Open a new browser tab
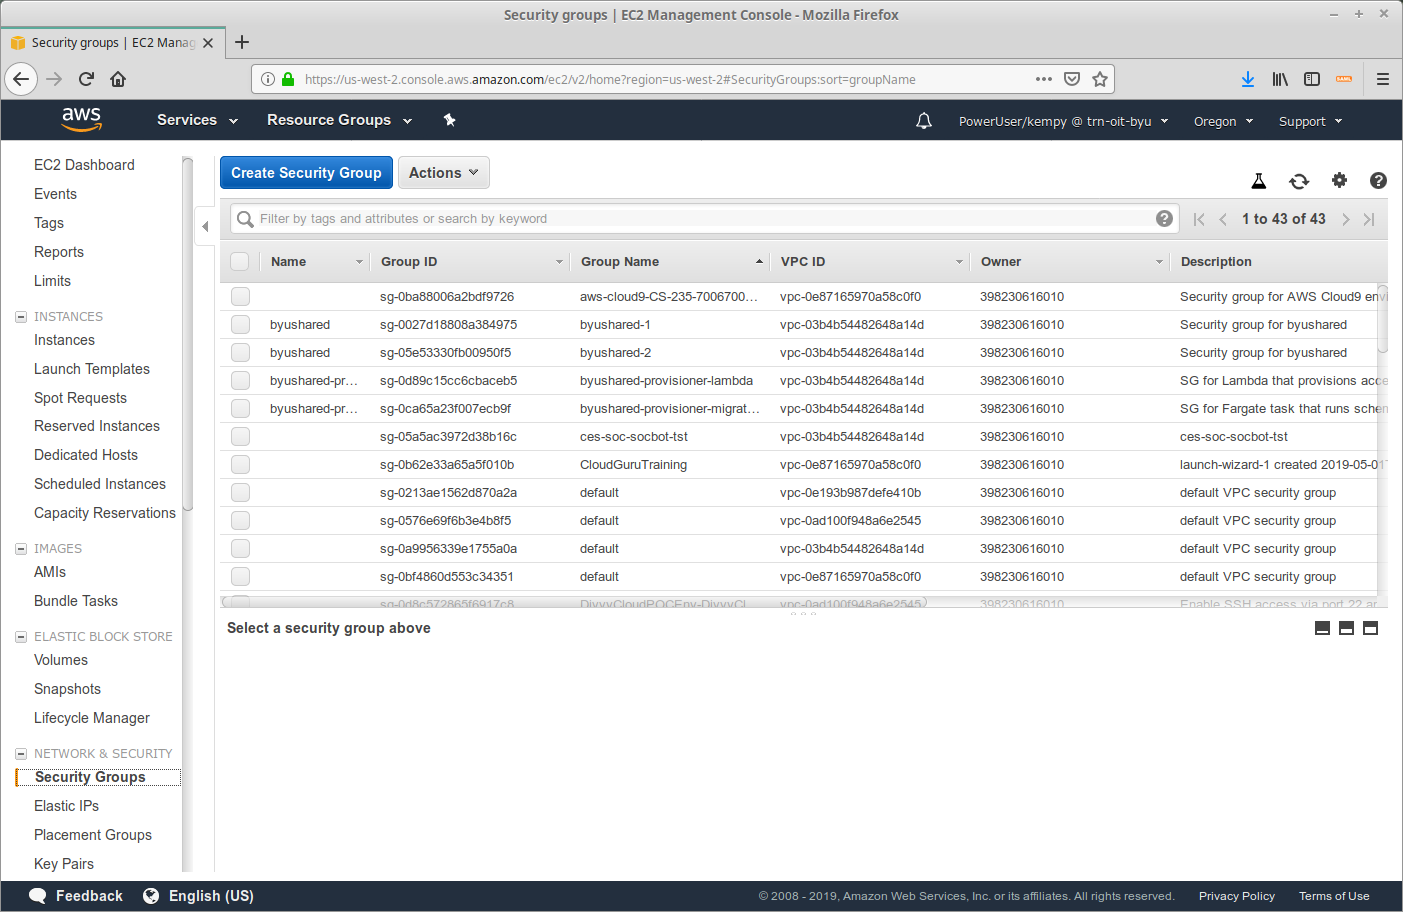This screenshot has width=1403, height=912. 242,42
